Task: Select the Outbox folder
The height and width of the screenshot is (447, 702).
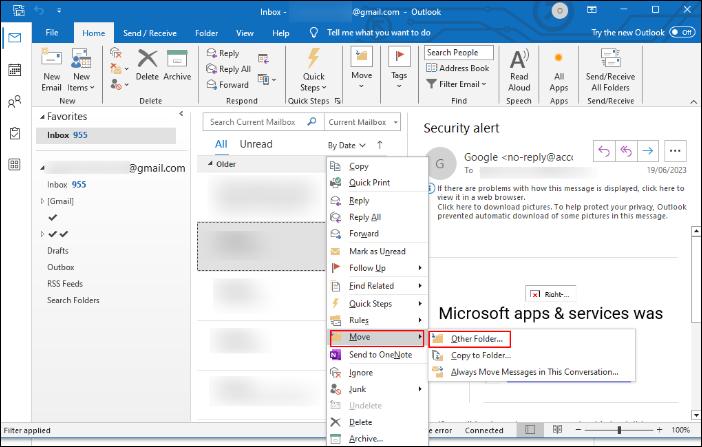Action: [60, 267]
